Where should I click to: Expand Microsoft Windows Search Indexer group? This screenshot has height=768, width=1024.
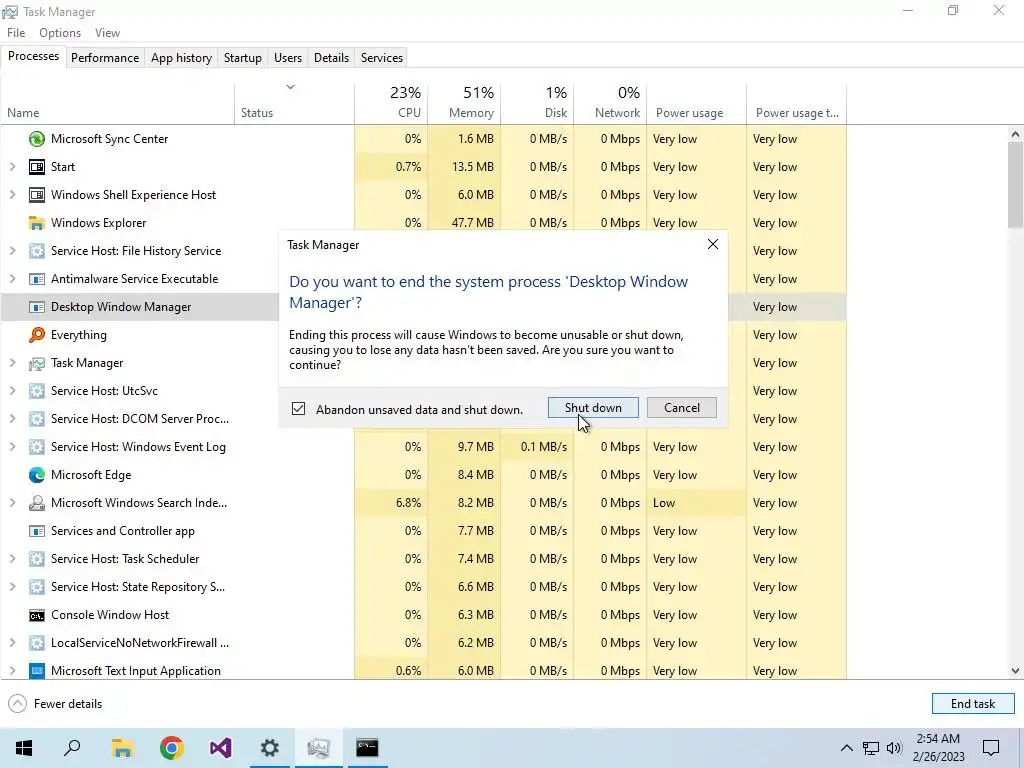coord(12,503)
